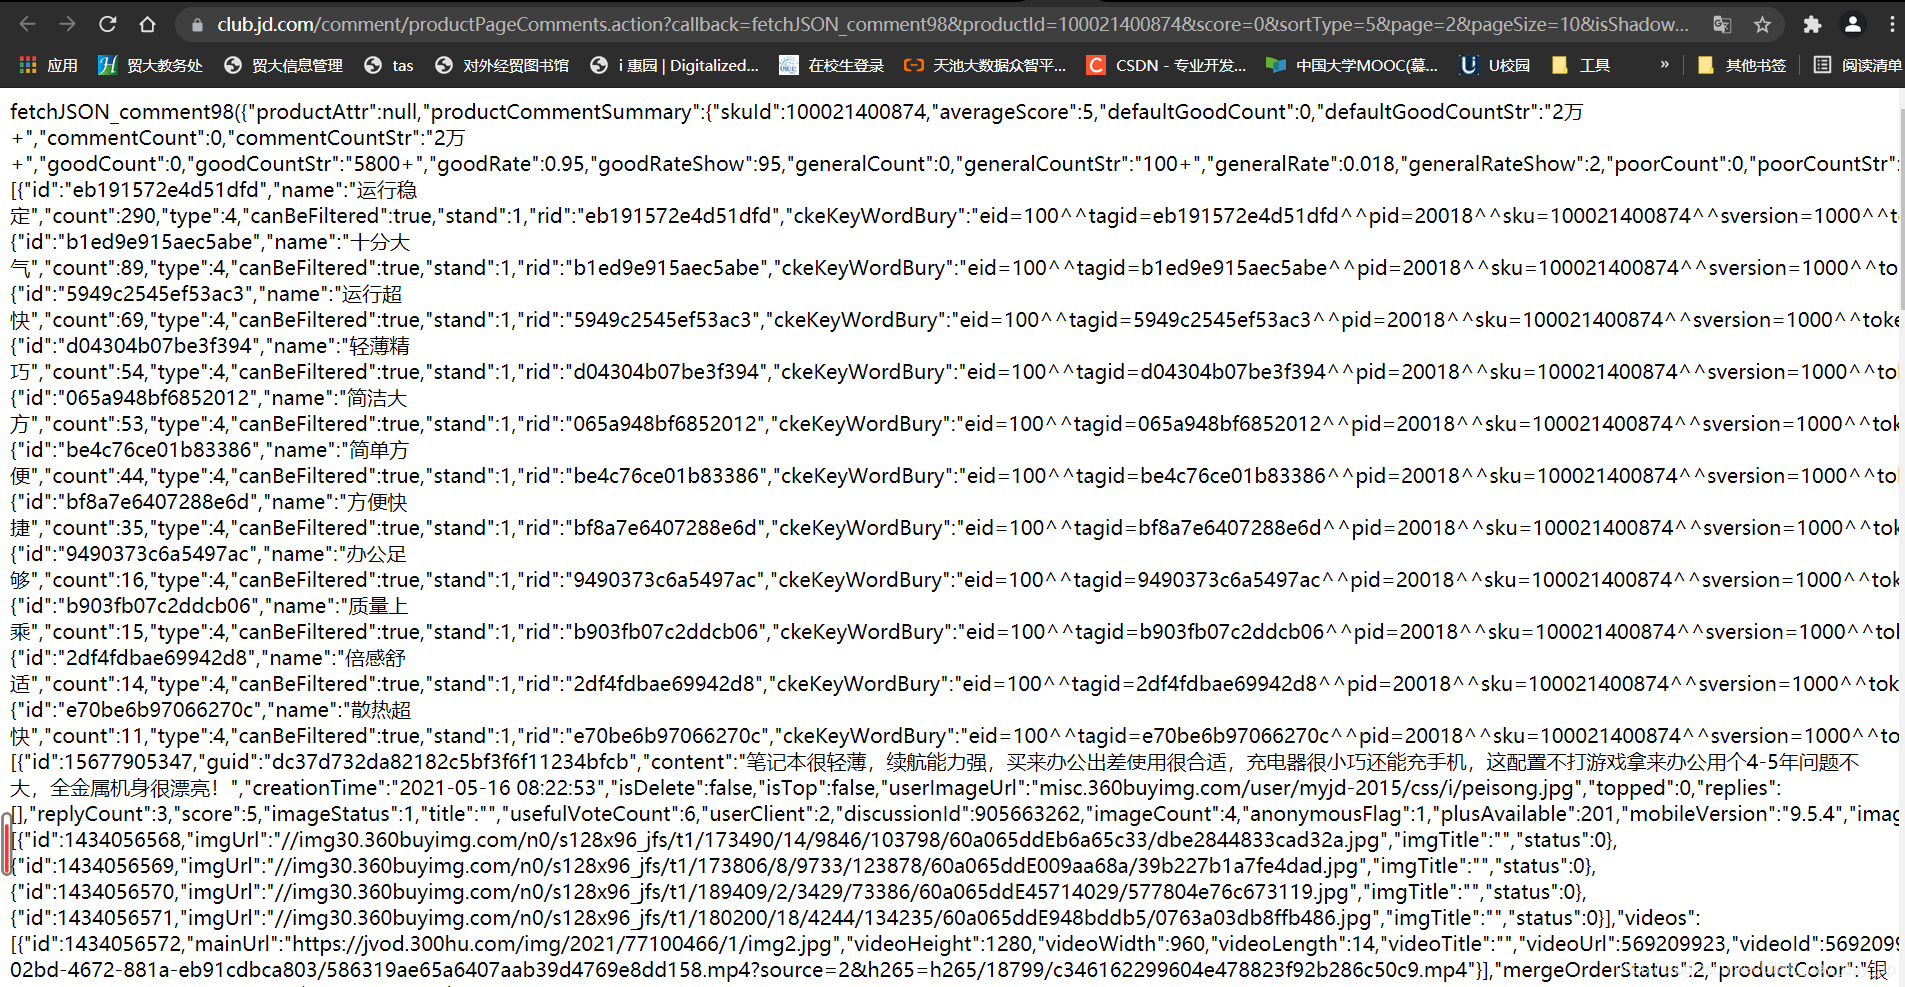View site security lock info
The width and height of the screenshot is (1905, 987).
[197, 24]
